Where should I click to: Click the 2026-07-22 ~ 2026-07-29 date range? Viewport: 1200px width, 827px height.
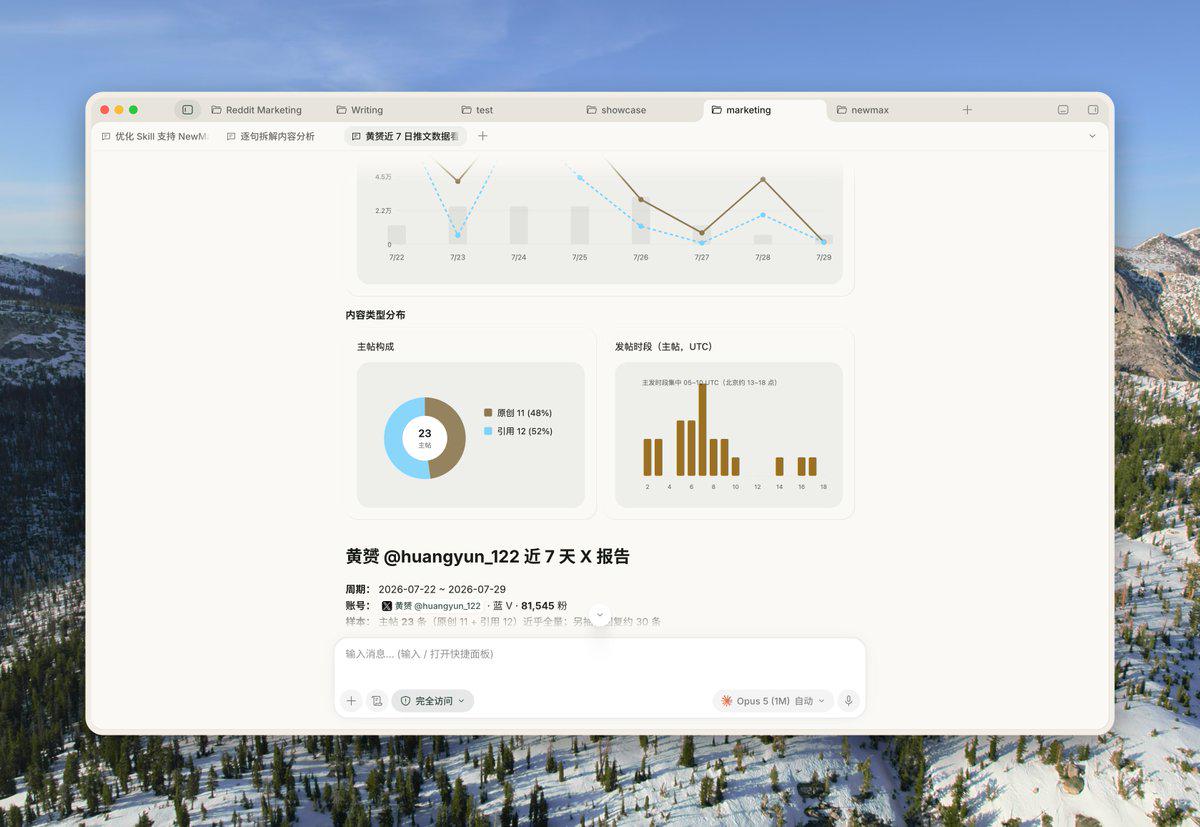tap(442, 590)
